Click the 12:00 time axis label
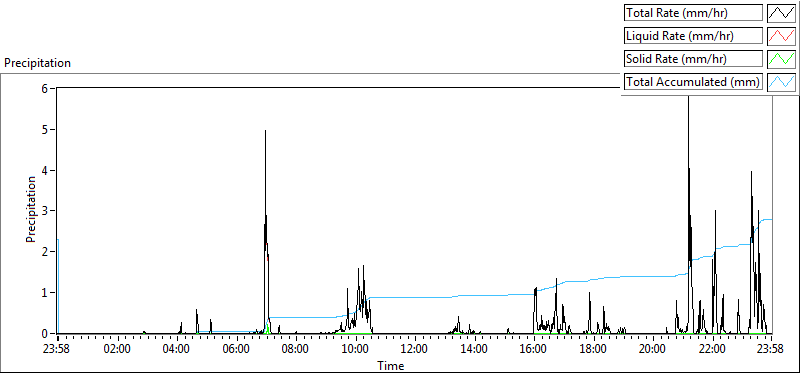 (x=414, y=350)
